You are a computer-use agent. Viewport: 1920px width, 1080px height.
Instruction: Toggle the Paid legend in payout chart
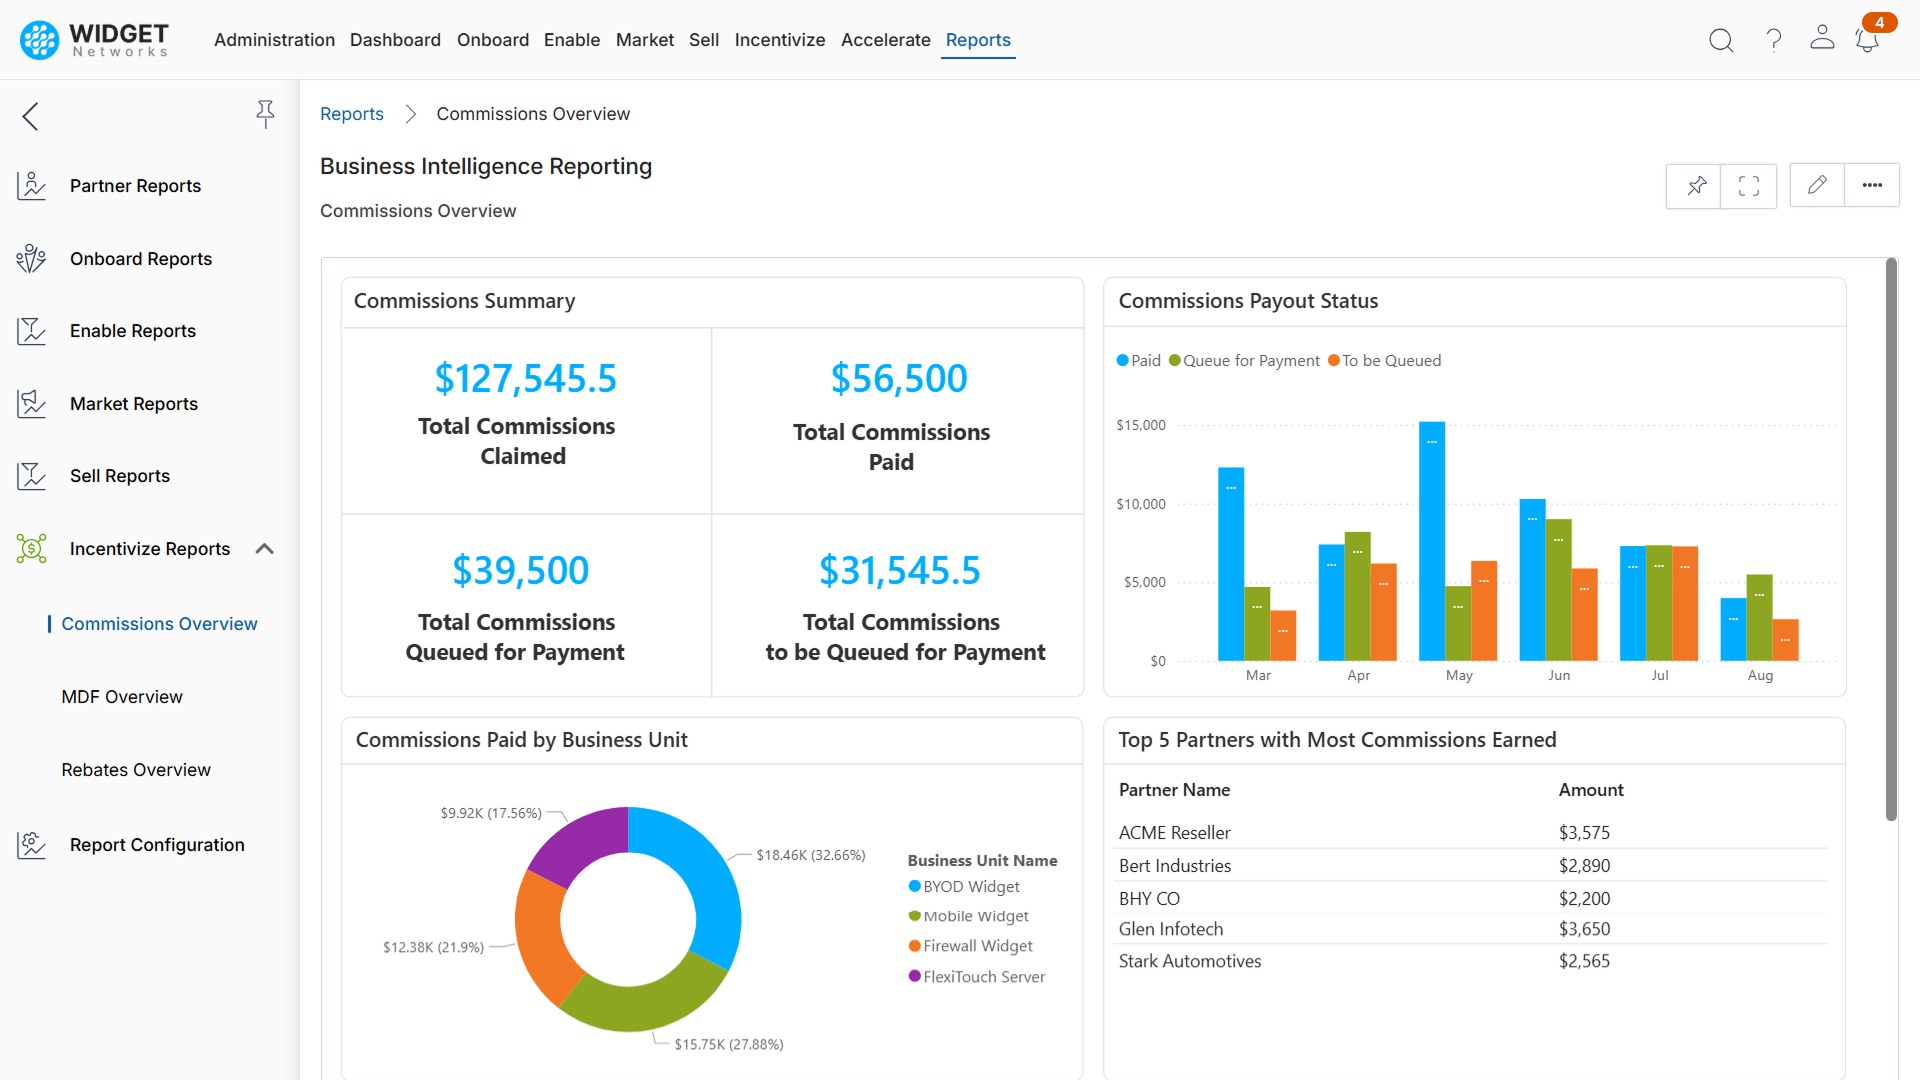tap(1138, 360)
